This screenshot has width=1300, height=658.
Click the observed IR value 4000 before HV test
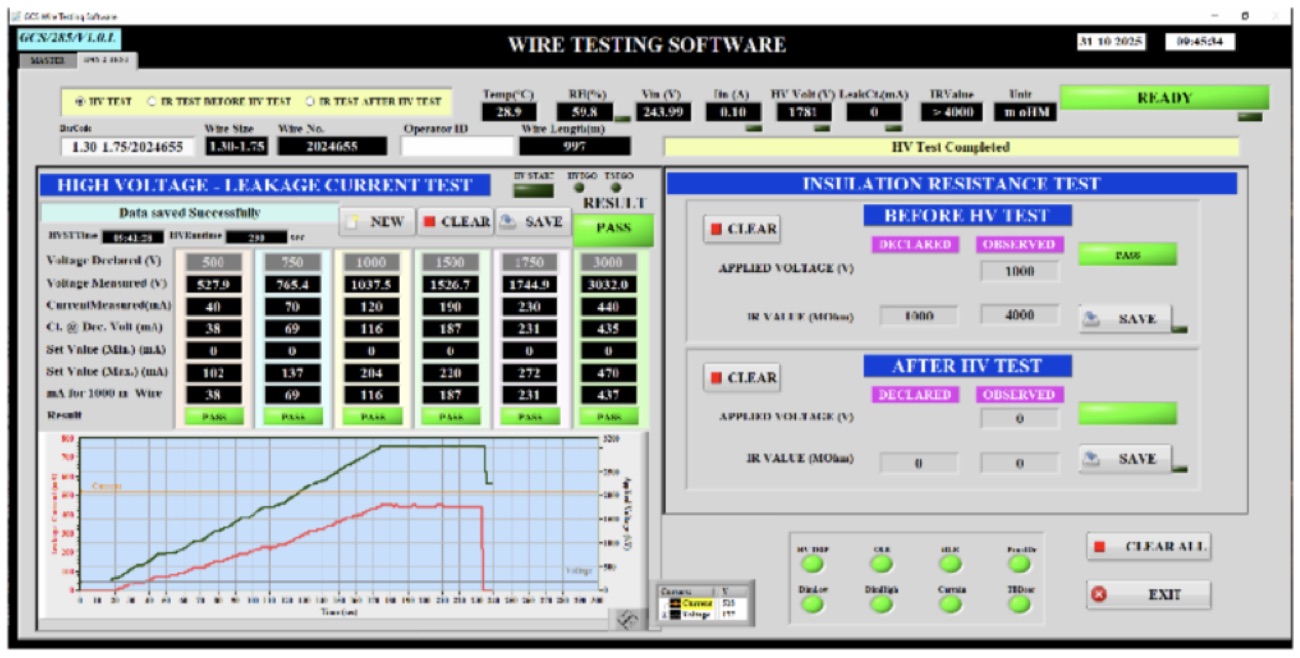[x=1019, y=315]
